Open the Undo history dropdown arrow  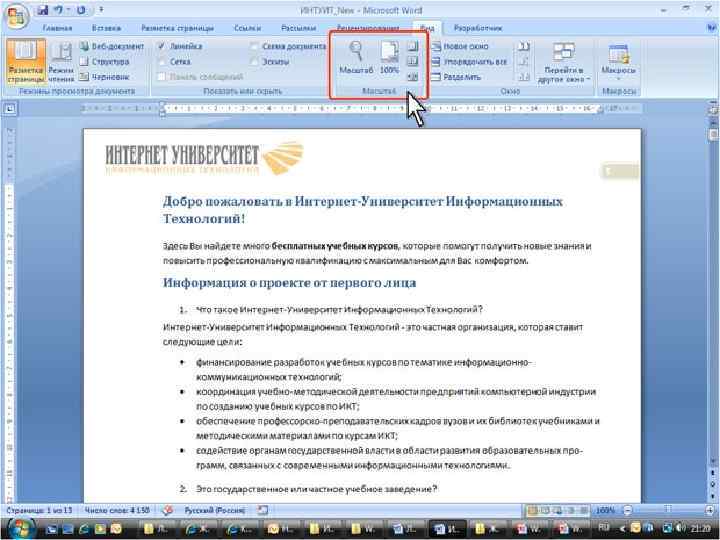68,10
